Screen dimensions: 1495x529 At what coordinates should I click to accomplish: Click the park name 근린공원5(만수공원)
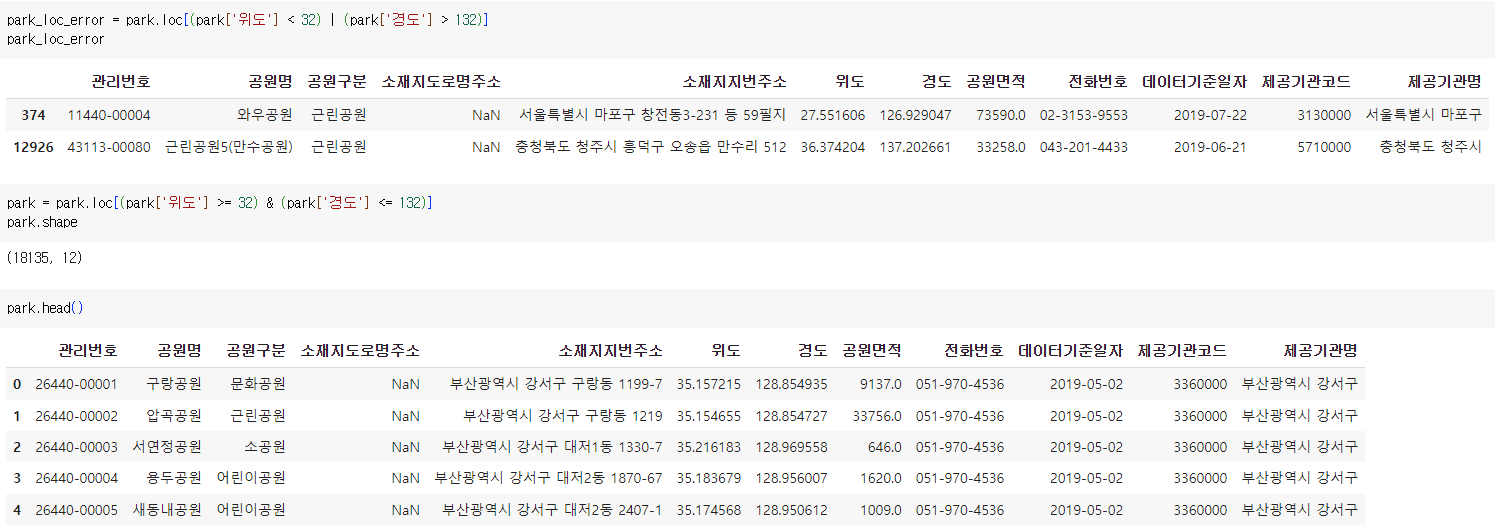[x=229, y=147]
